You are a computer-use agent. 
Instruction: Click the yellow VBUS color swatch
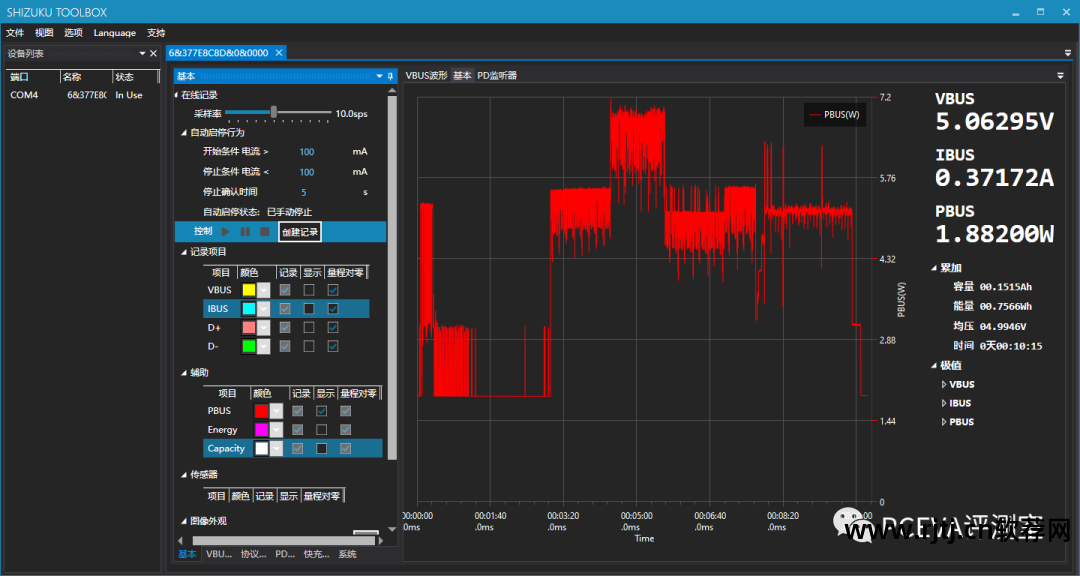(249, 290)
